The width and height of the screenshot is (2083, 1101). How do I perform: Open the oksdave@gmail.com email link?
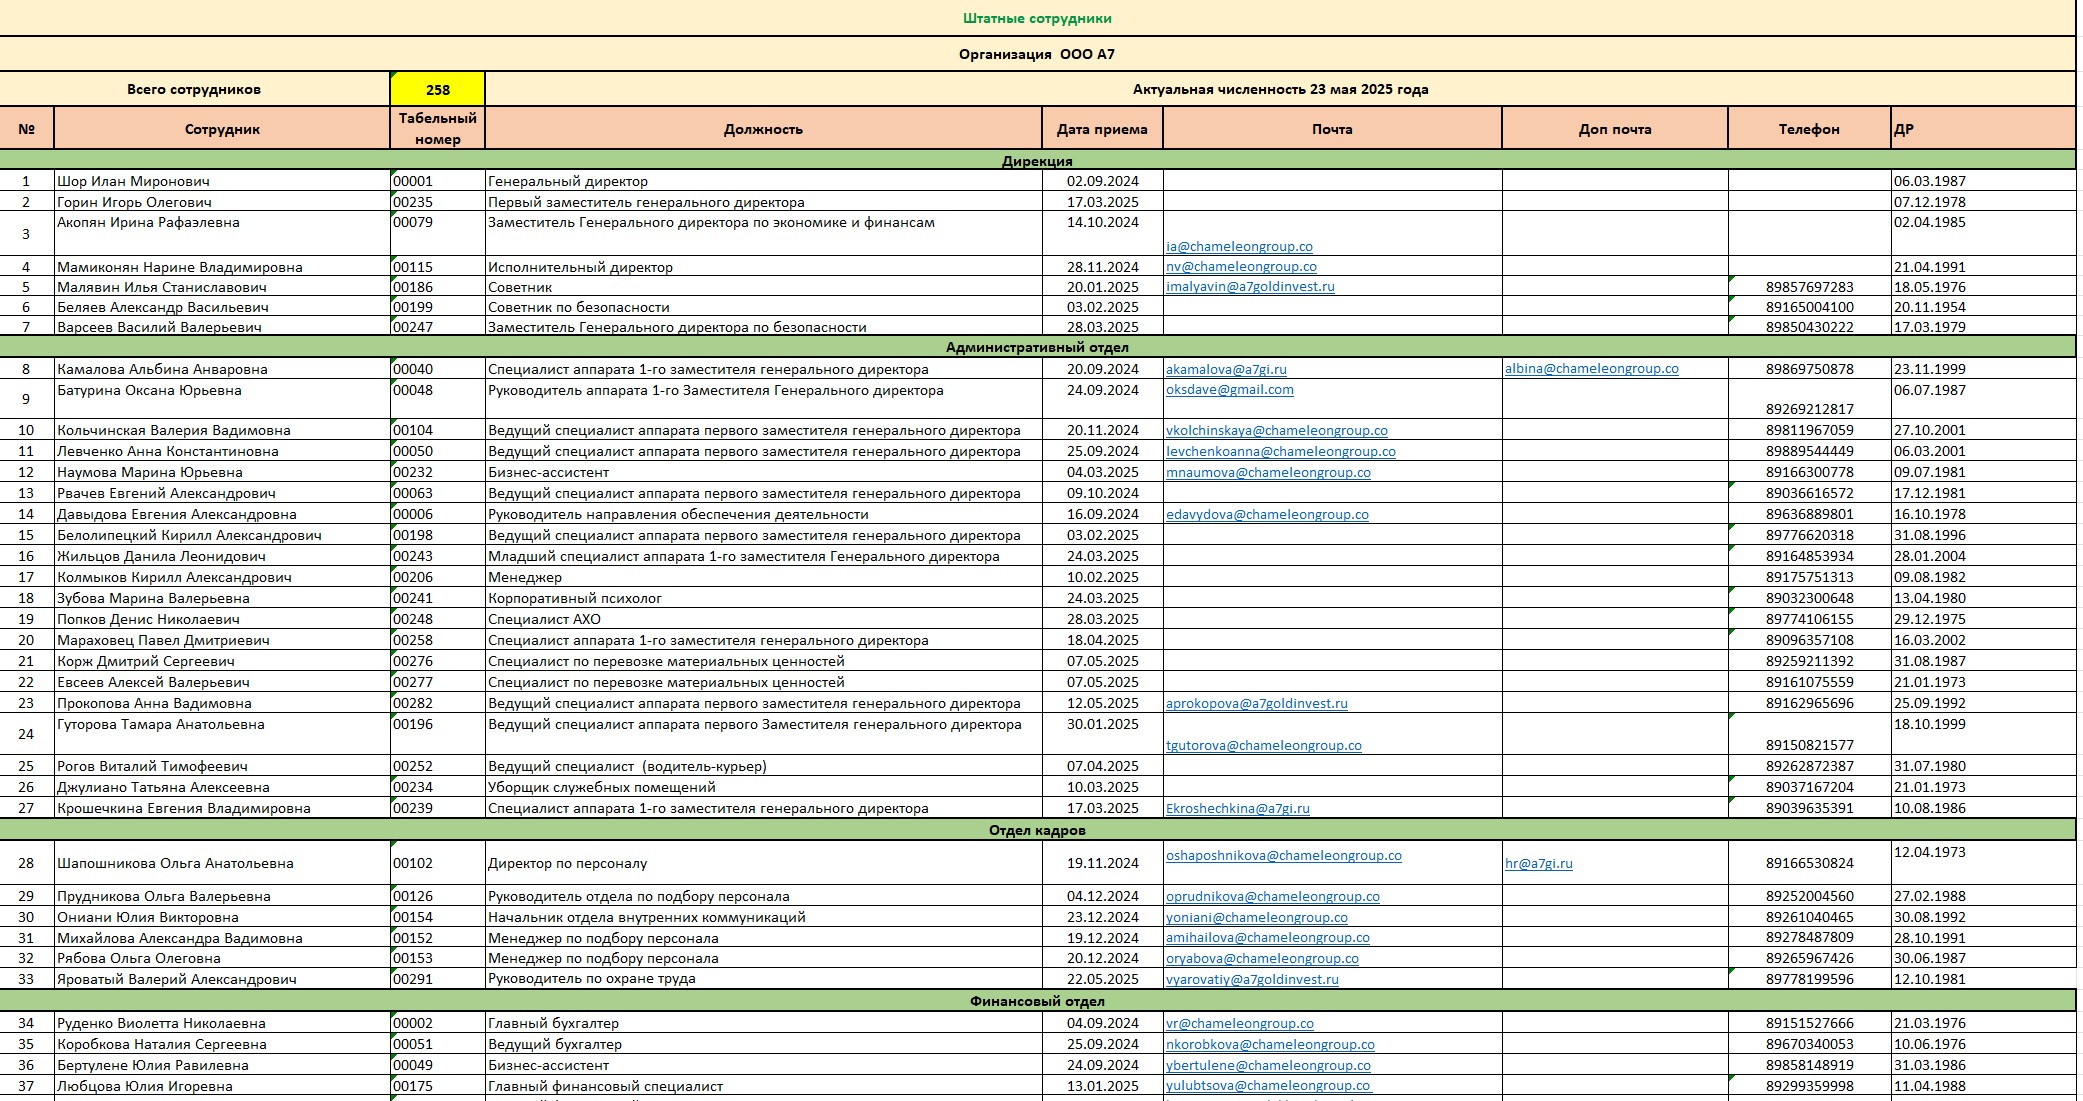coord(1229,390)
